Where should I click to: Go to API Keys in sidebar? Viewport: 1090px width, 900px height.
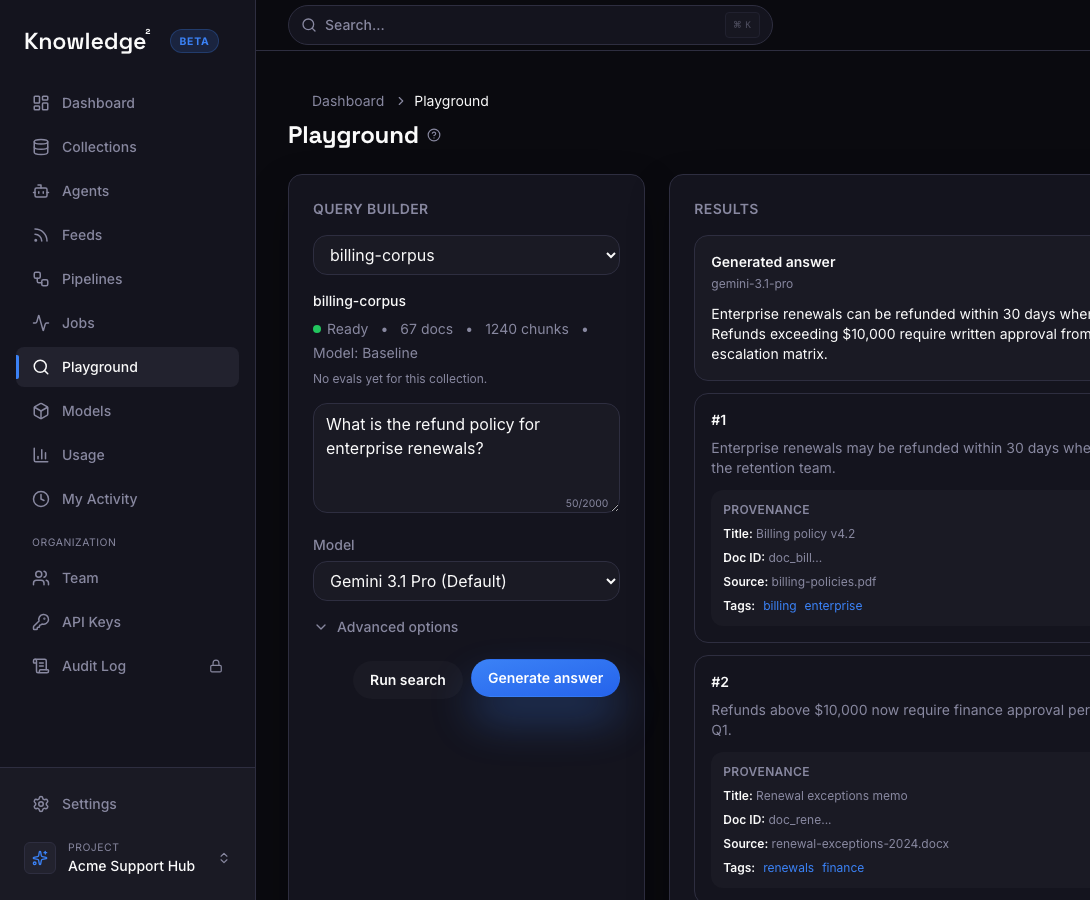coord(91,622)
